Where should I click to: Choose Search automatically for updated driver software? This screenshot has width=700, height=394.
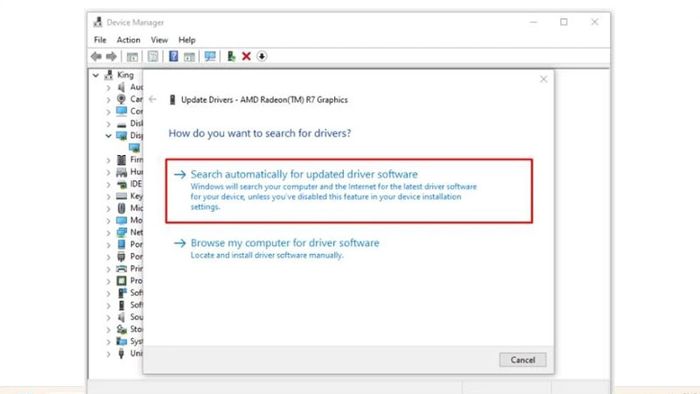coord(349,191)
